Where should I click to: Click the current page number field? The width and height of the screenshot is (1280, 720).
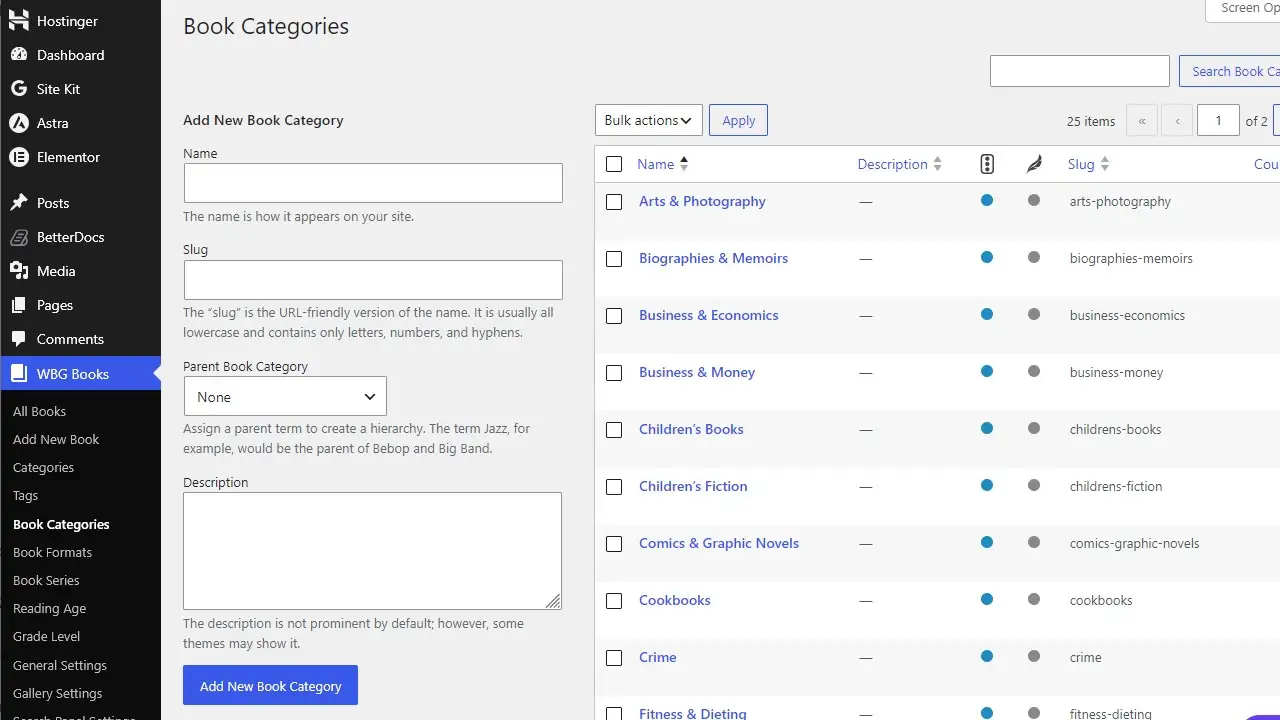pyautogui.click(x=1218, y=121)
